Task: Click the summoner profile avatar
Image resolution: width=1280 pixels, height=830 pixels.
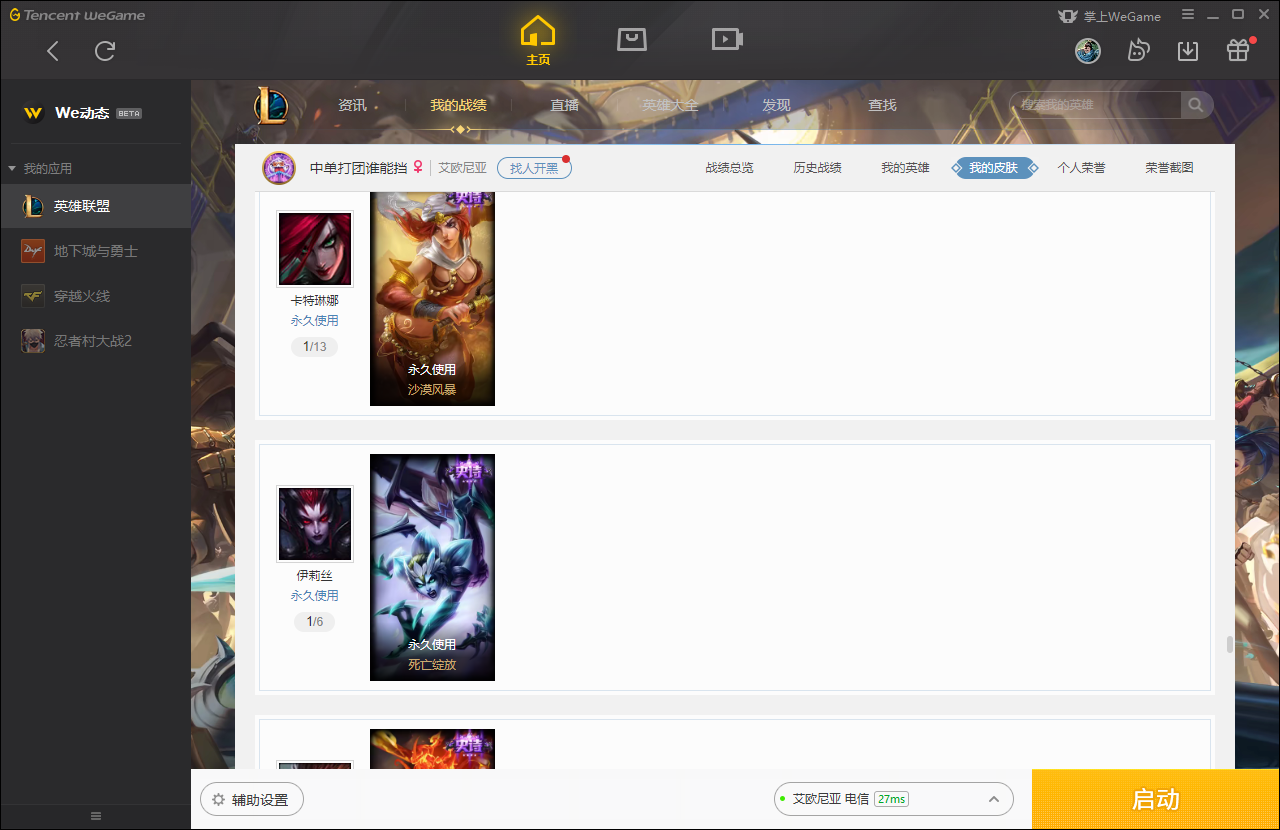Action: [x=279, y=168]
